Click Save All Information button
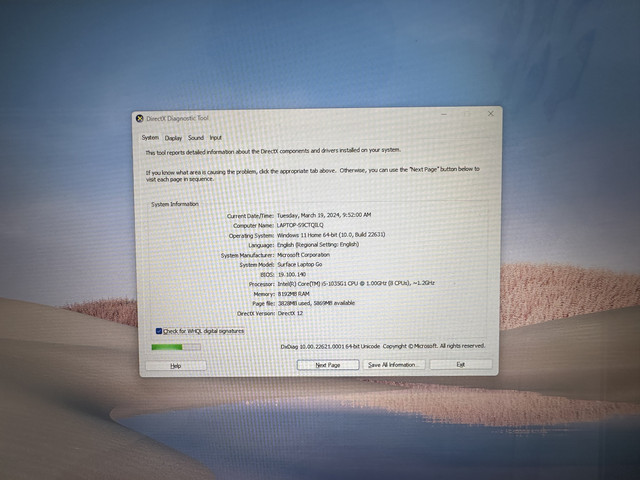 coord(394,364)
